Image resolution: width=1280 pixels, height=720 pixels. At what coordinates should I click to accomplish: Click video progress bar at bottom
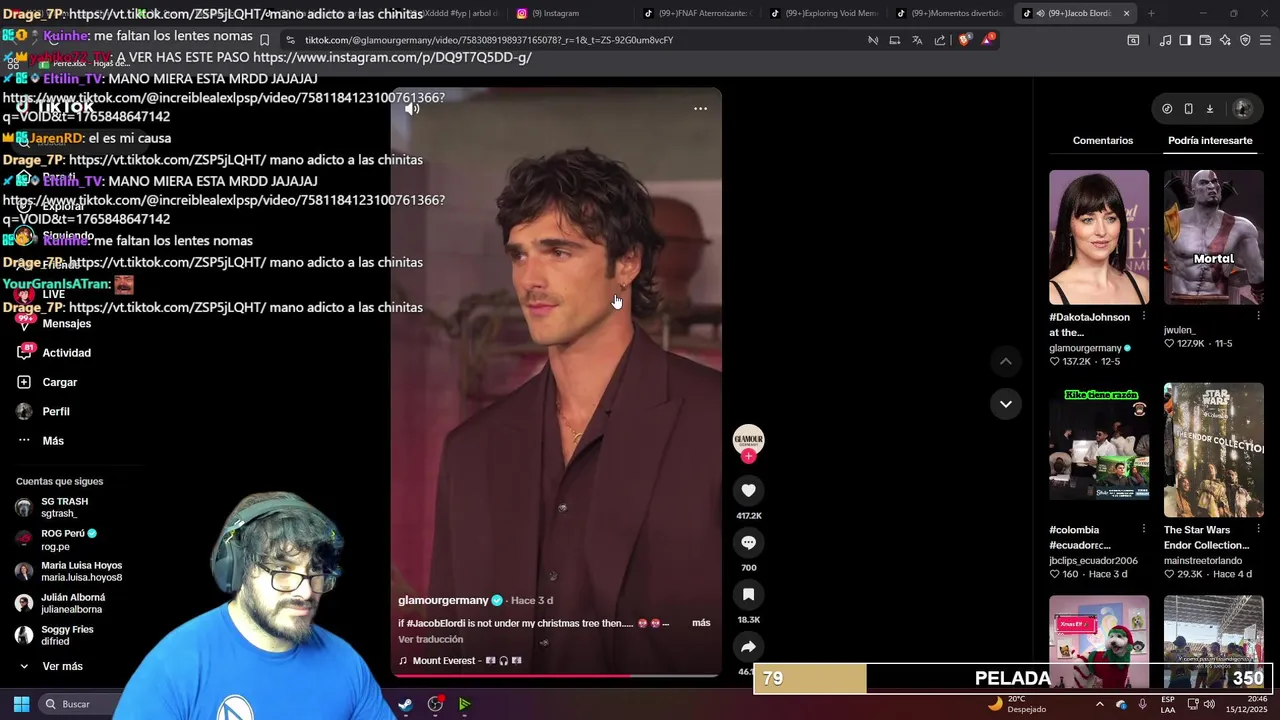pos(555,676)
